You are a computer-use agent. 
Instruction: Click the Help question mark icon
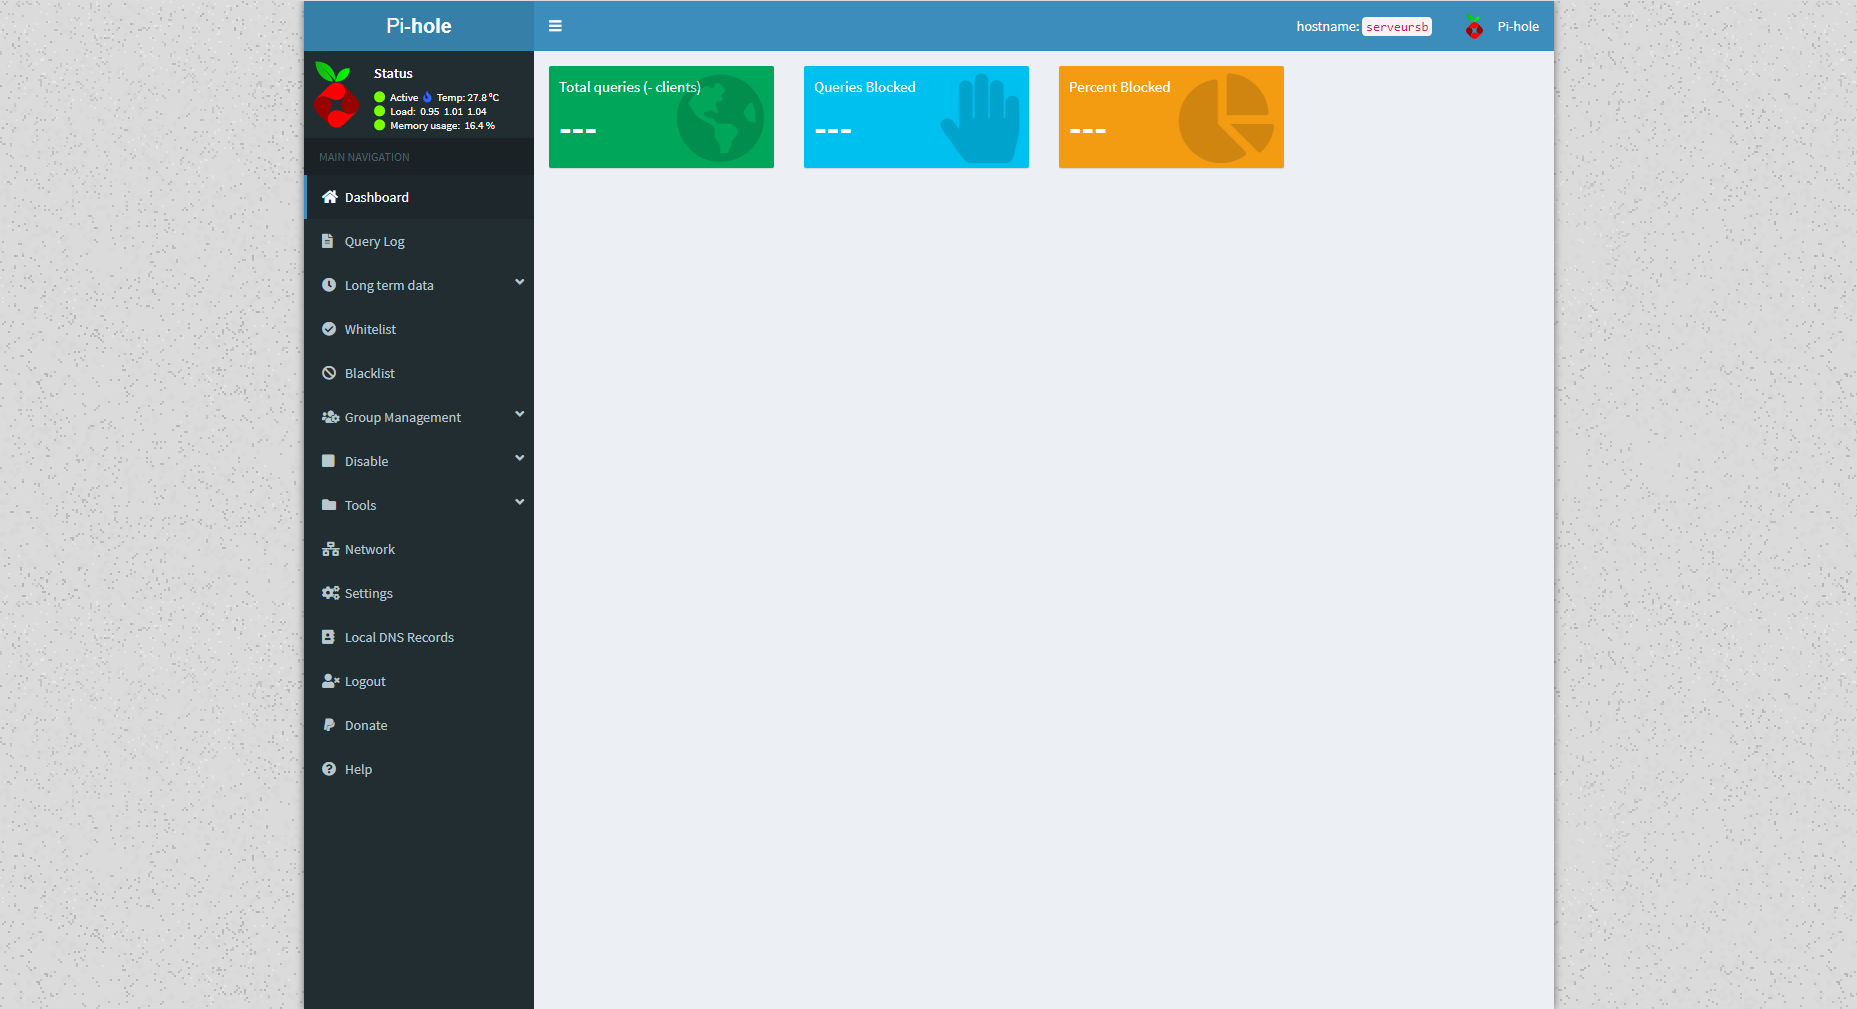(x=330, y=769)
